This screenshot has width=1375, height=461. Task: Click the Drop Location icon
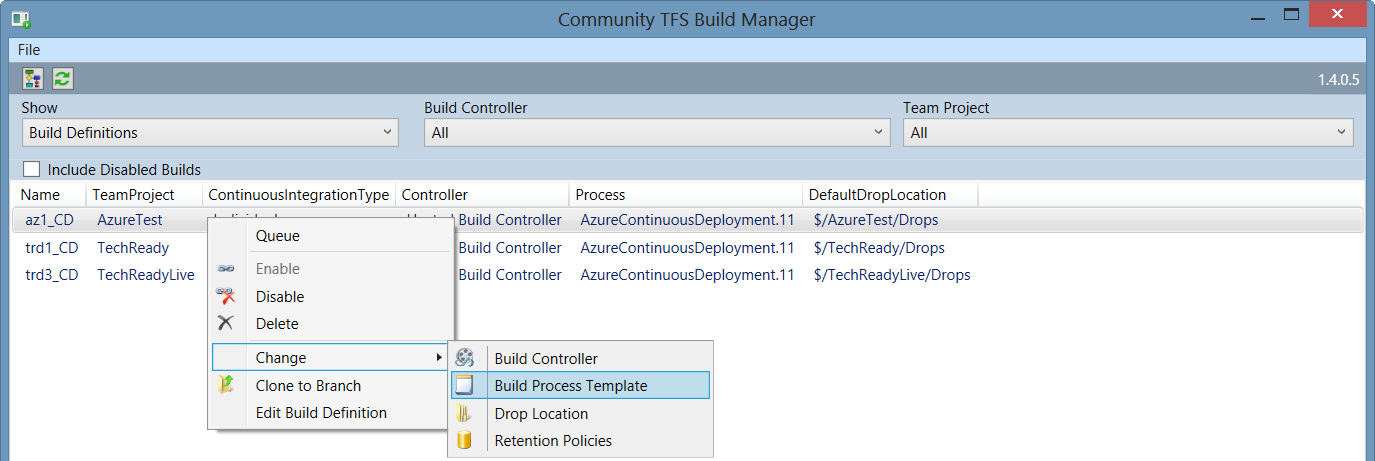465,413
